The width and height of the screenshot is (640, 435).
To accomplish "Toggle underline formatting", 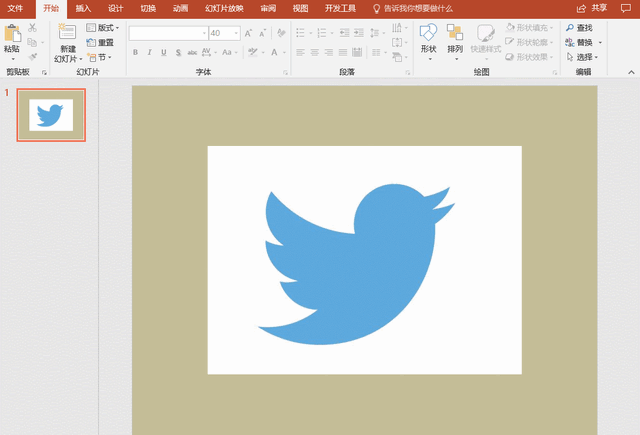I will click(x=164, y=52).
